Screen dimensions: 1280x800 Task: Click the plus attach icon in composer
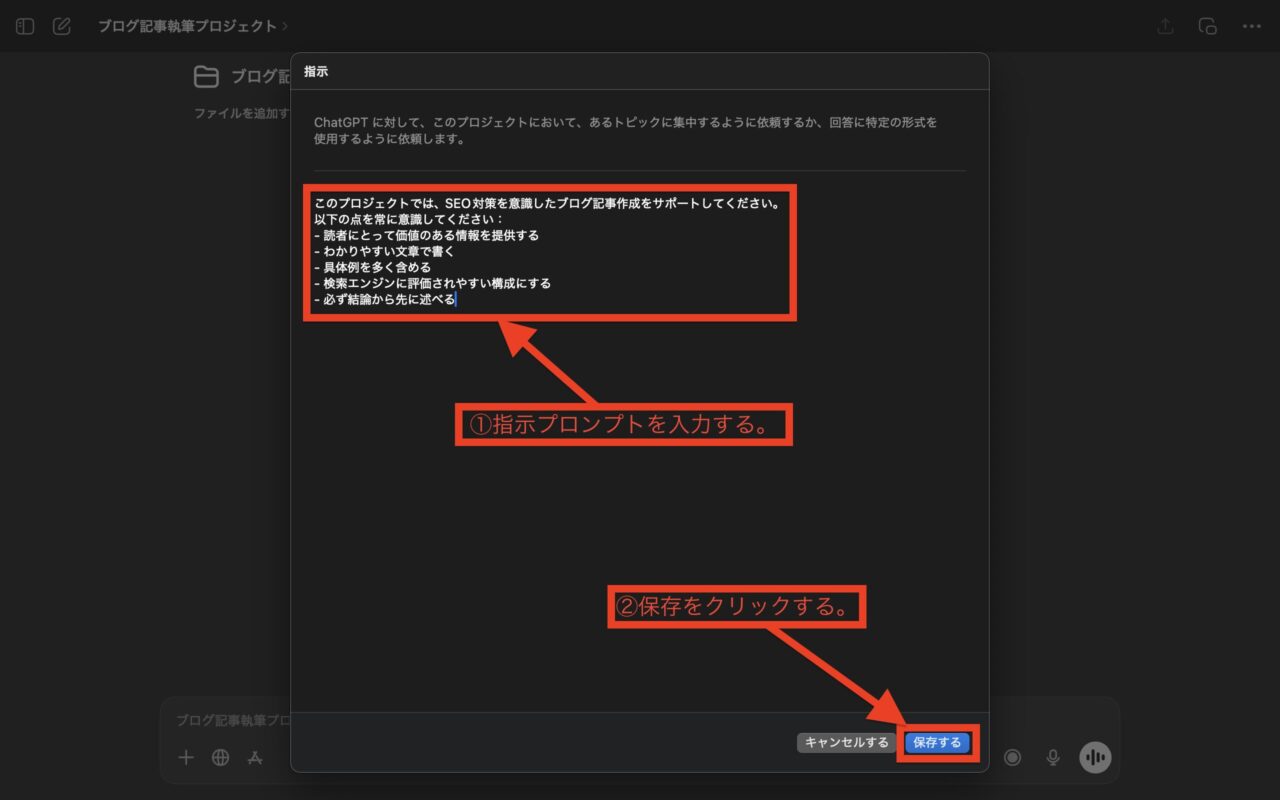click(x=186, y=757)
